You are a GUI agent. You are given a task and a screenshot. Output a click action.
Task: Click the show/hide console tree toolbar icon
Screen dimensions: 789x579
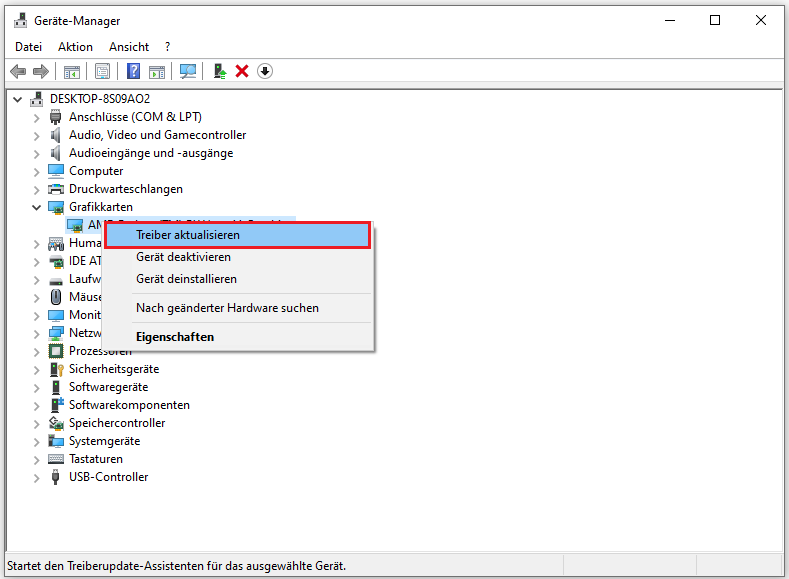pyautogui.click(x=71, y=71)
